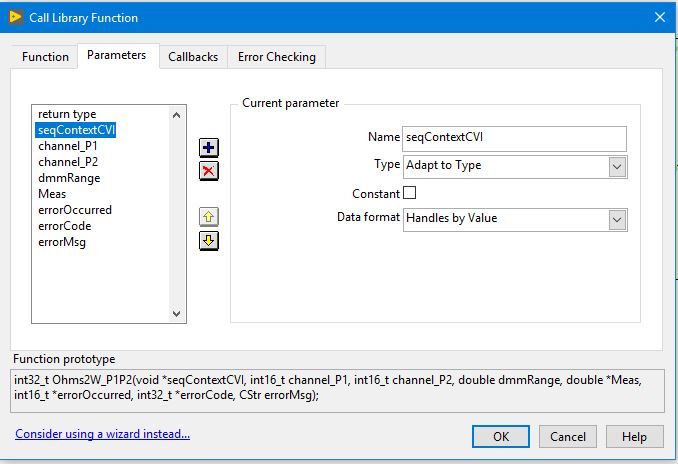Open the Callbacks tab
This screenshot has height=464, width=678.
(x=193, y=57)
